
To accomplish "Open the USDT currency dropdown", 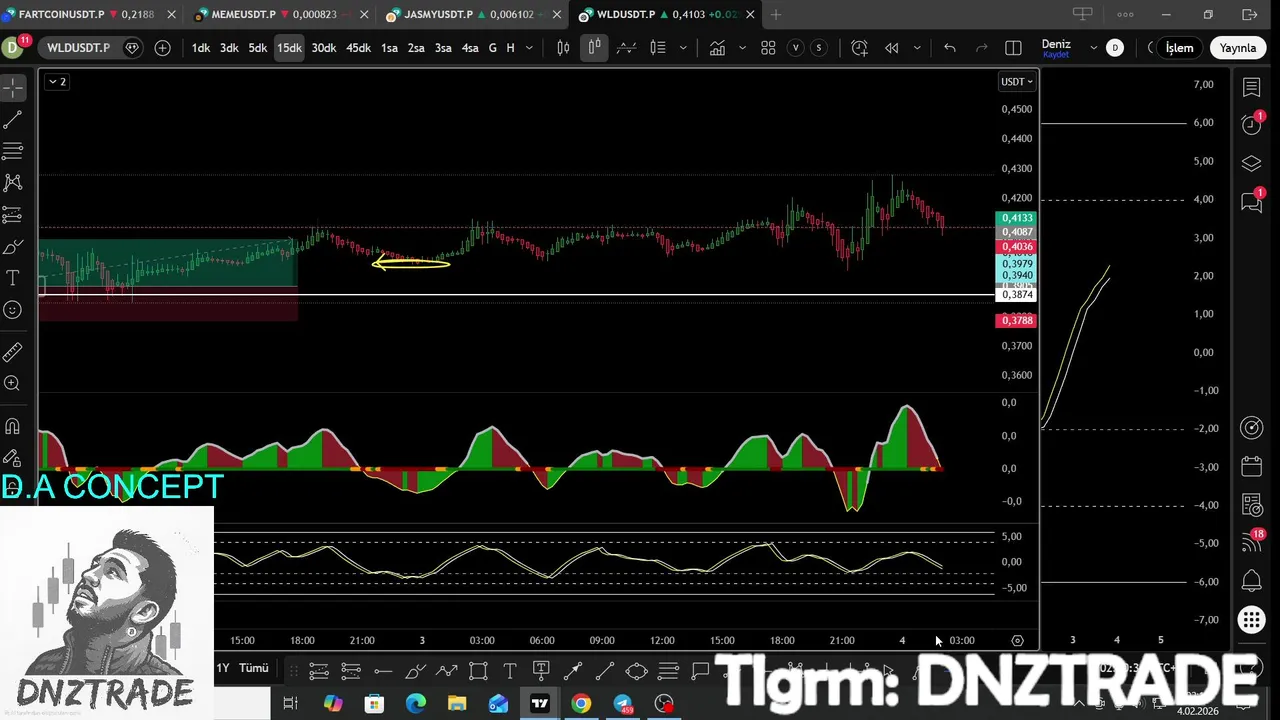I will (1017, 82).
